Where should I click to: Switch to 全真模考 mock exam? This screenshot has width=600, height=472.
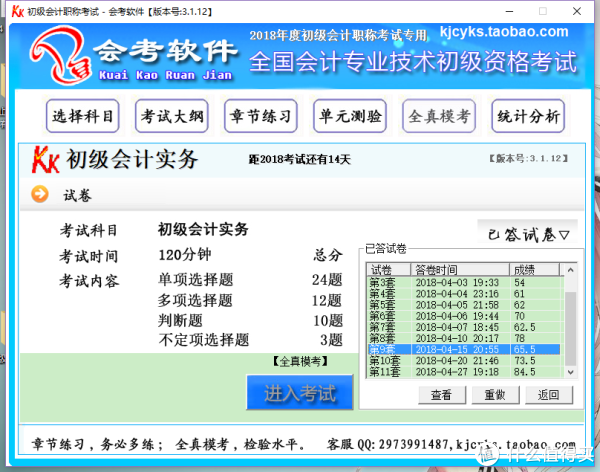[439, 116]
